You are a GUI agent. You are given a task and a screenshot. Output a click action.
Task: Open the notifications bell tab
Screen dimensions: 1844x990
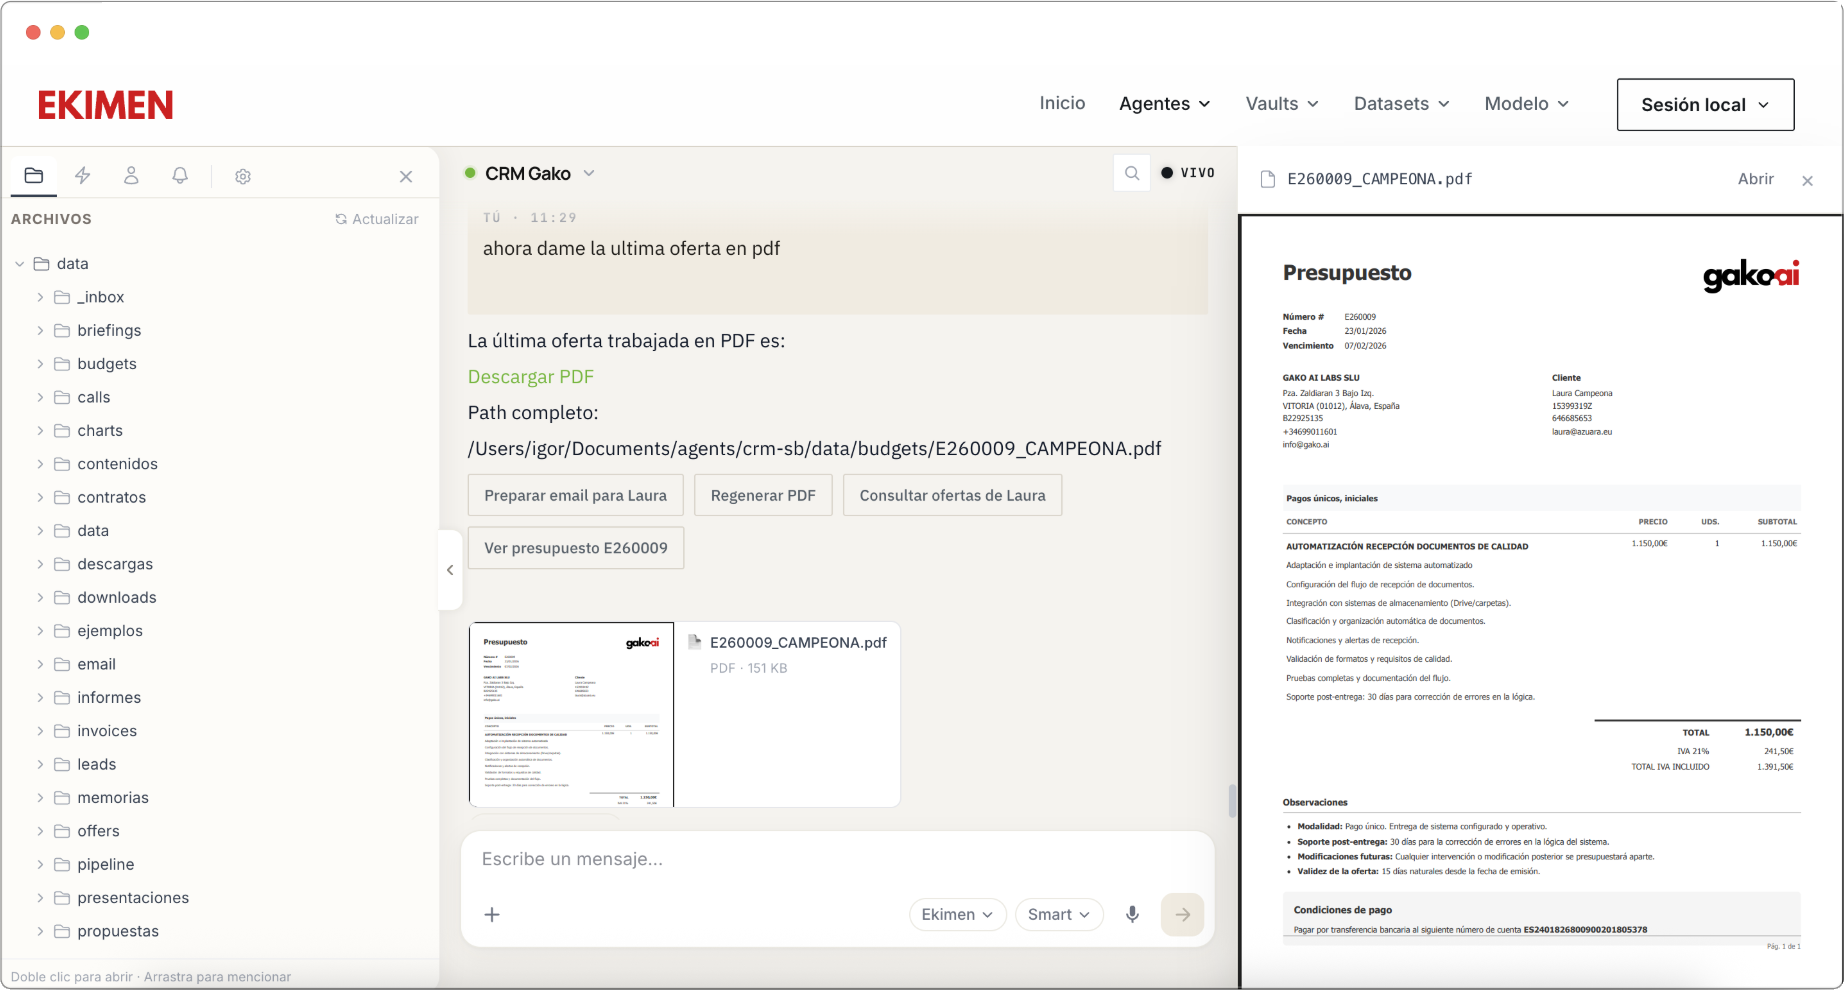(180, 176)
